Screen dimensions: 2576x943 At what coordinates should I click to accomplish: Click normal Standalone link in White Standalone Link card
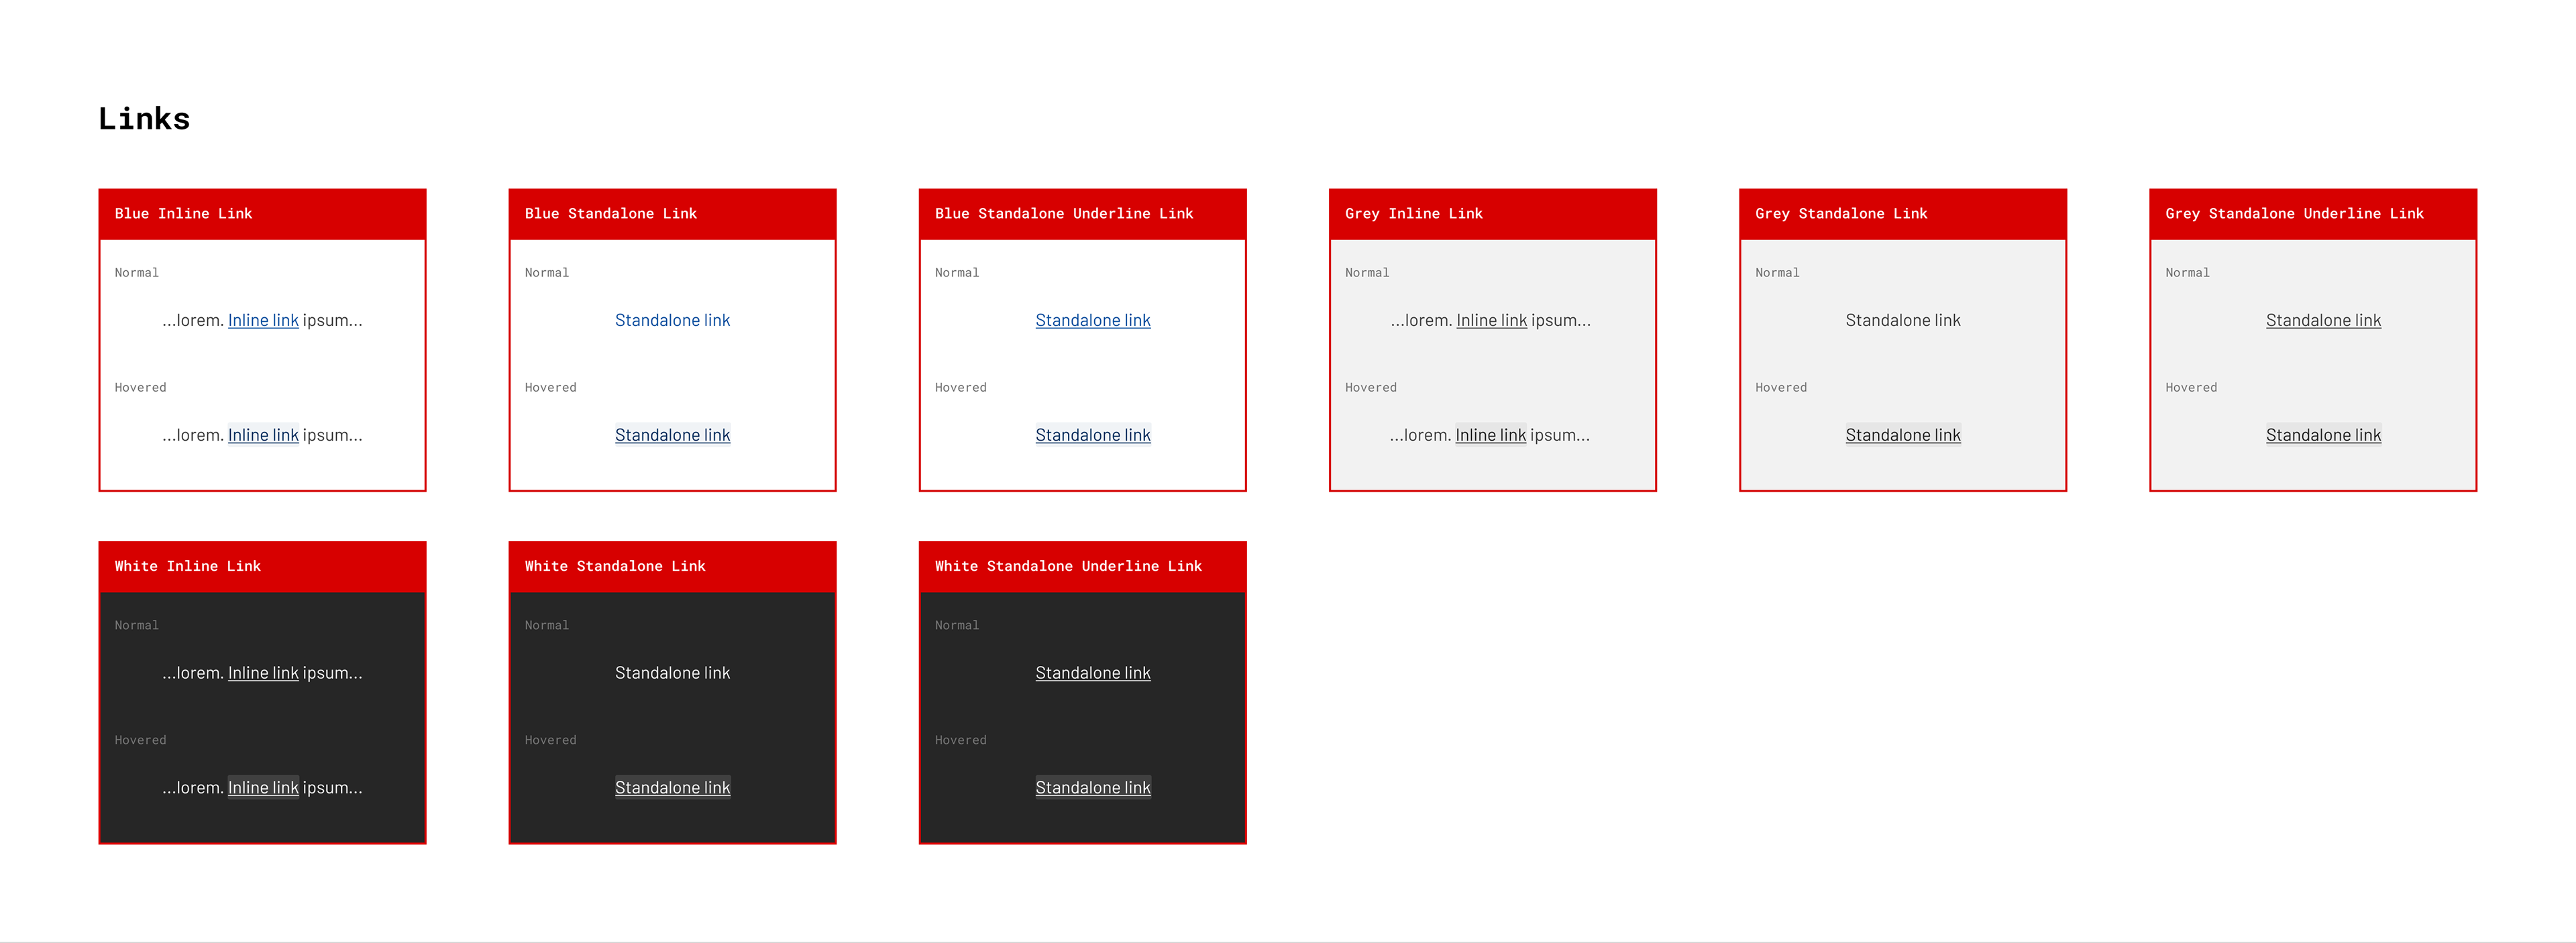click(672, 673)
